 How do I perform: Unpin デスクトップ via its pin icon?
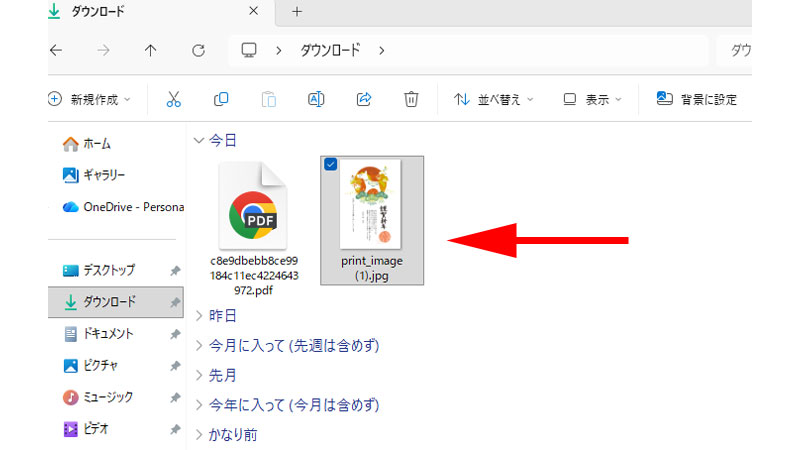(175, 270)
